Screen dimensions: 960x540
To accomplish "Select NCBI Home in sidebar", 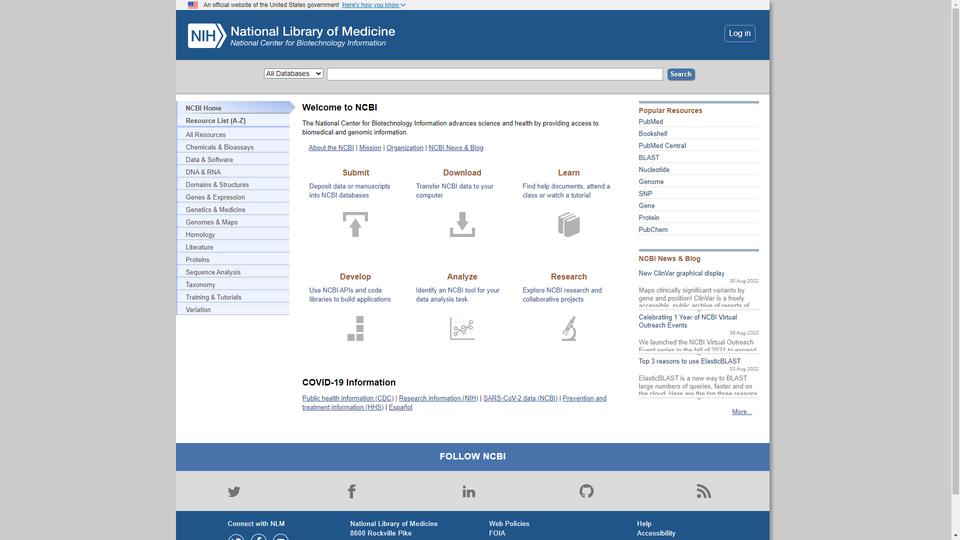I will tap(236, 108).
